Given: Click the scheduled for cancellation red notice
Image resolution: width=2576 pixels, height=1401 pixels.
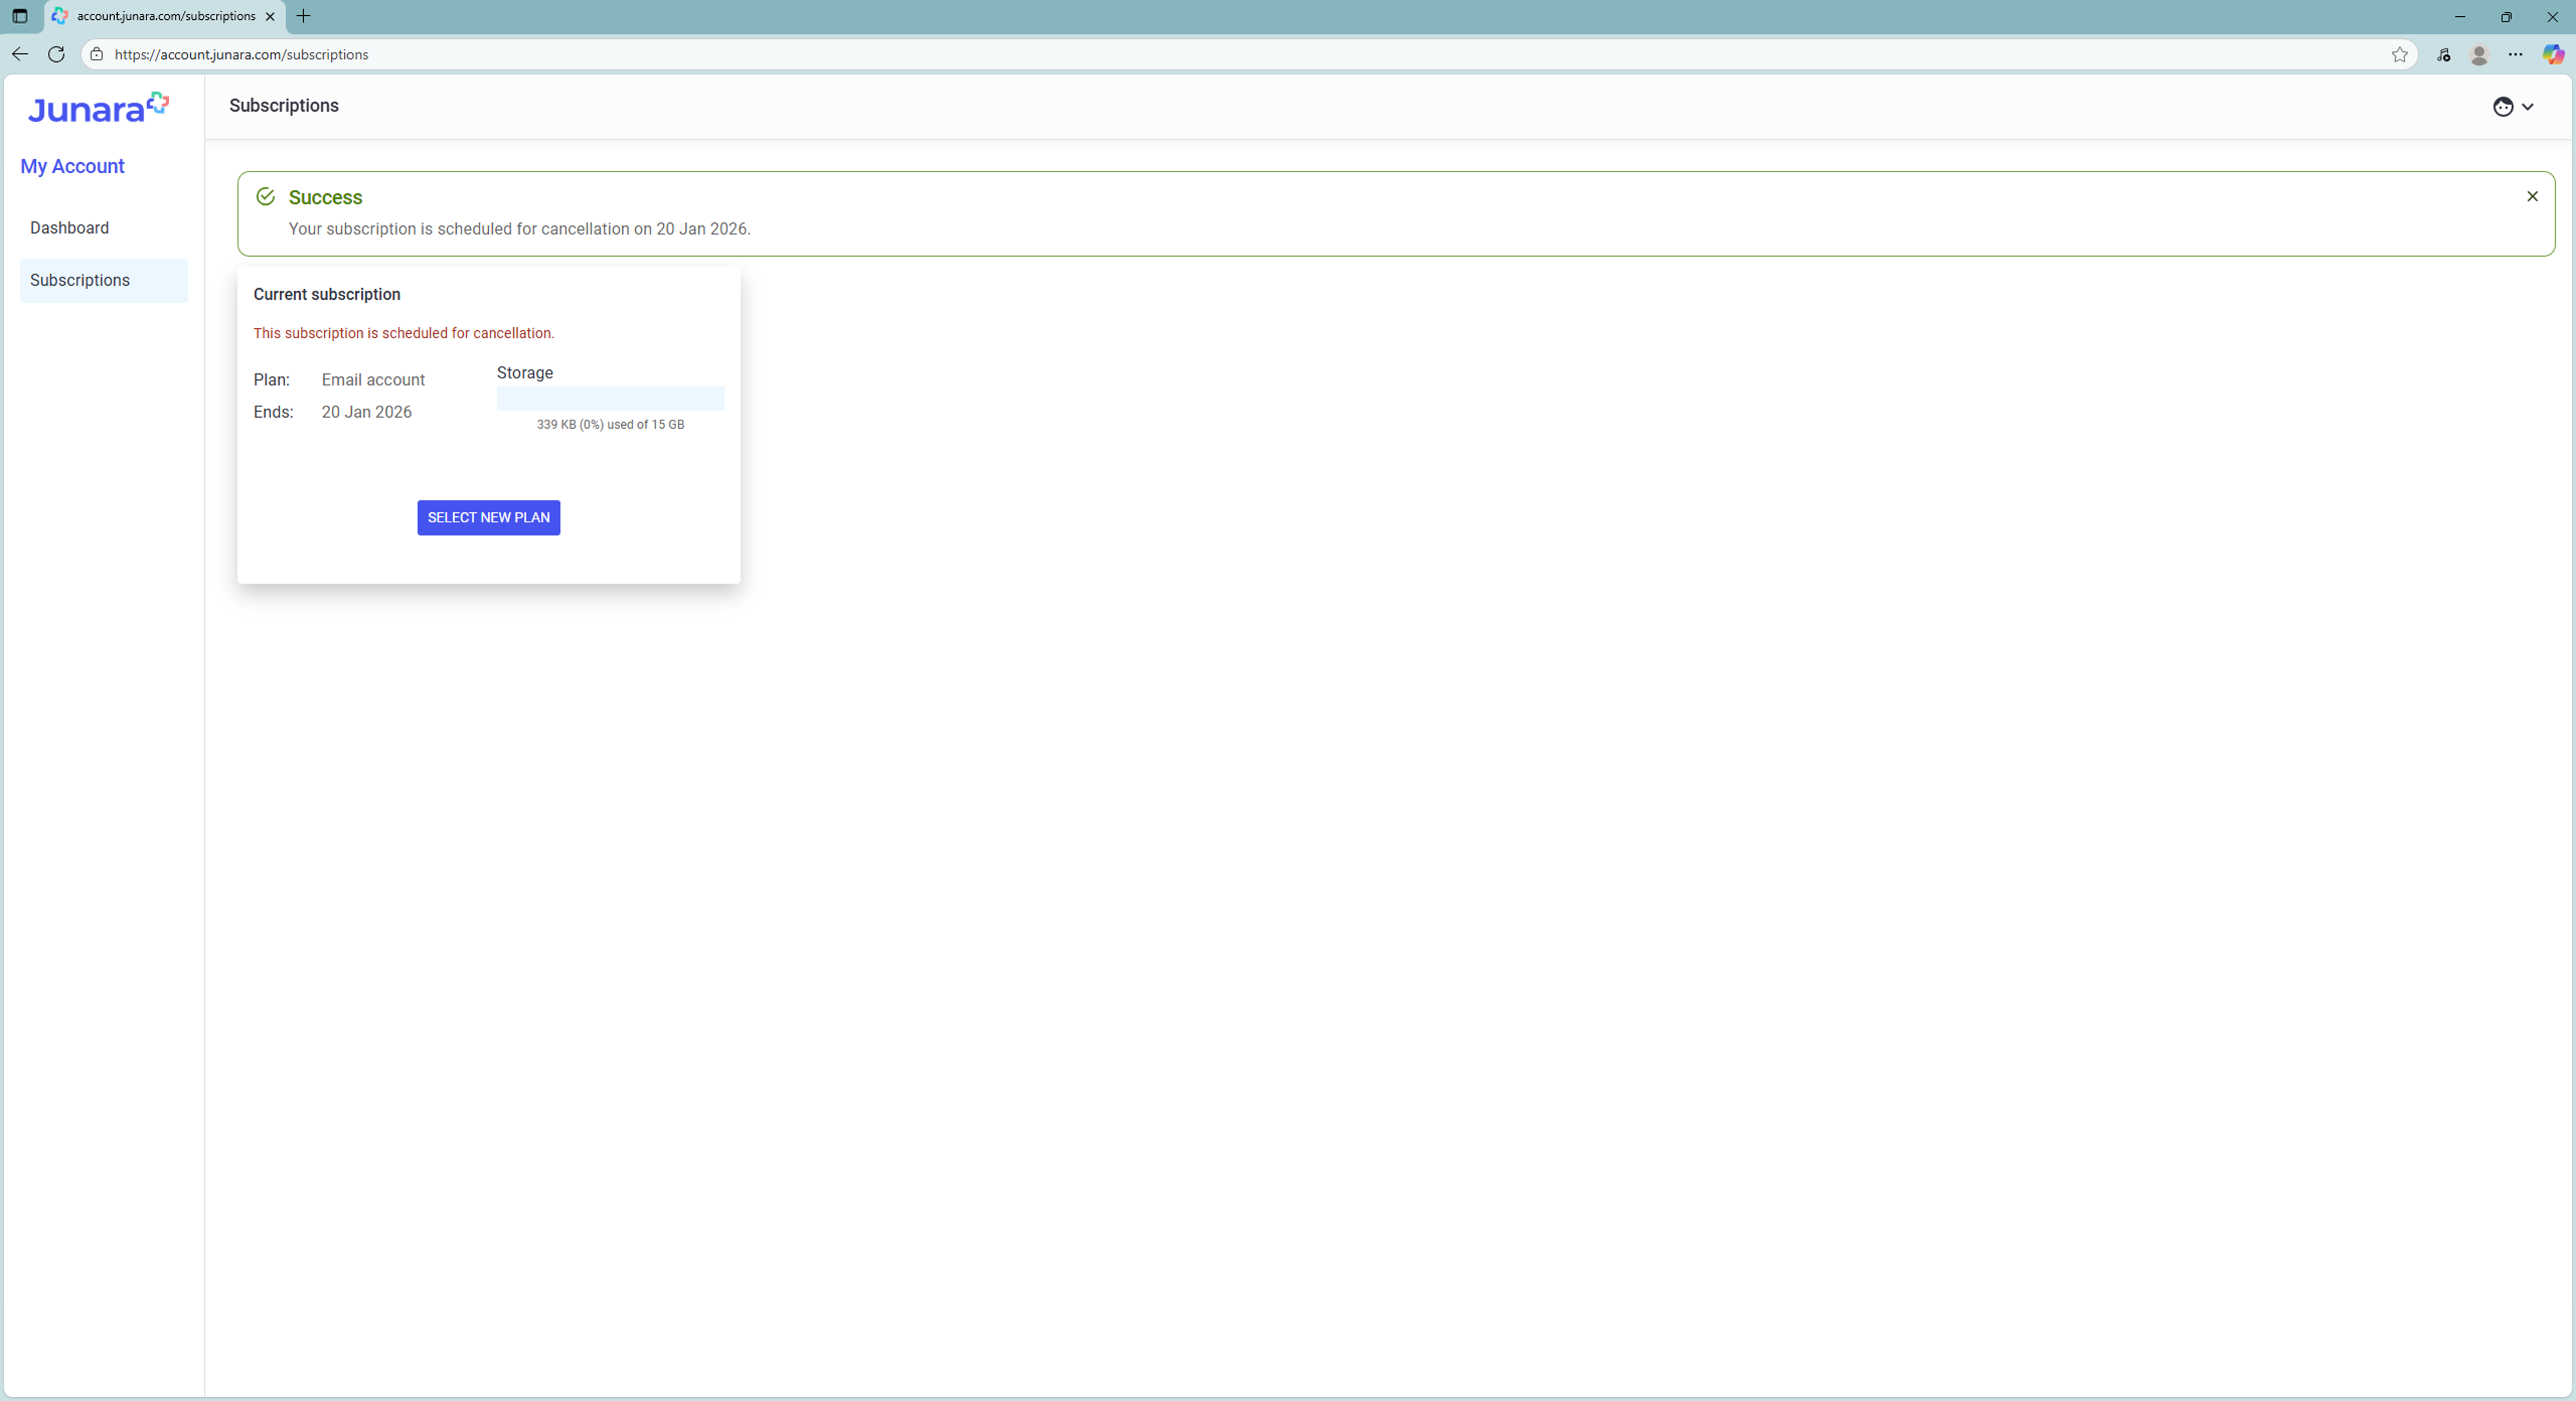Looking at the screenshot, I should [403, 333].
